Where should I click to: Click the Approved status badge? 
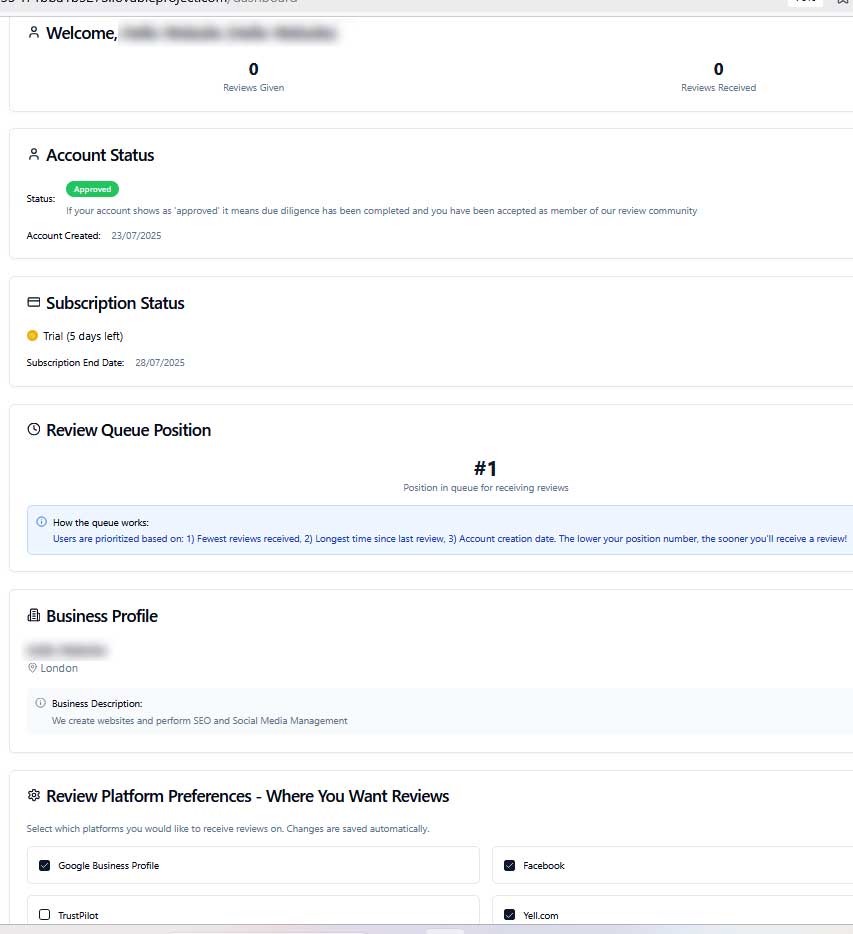click(x=92, y=188)
